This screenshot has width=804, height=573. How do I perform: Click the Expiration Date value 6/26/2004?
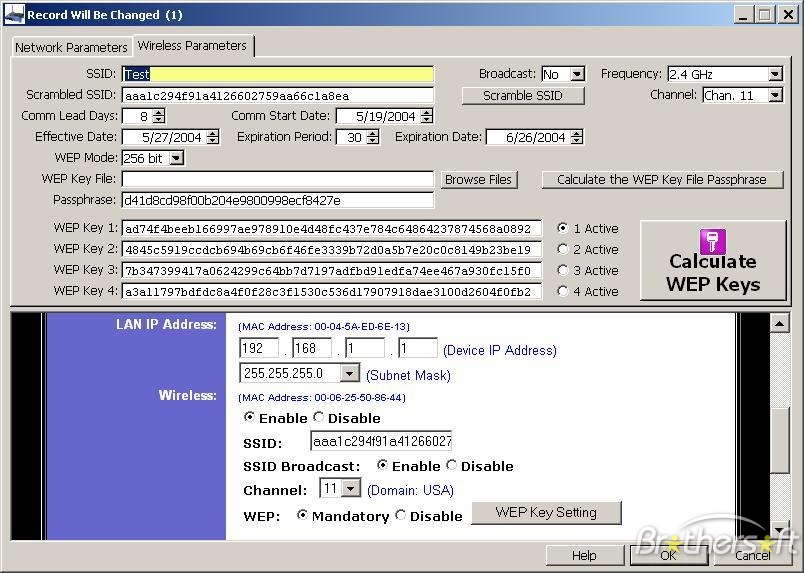click(x=535, y=137)
